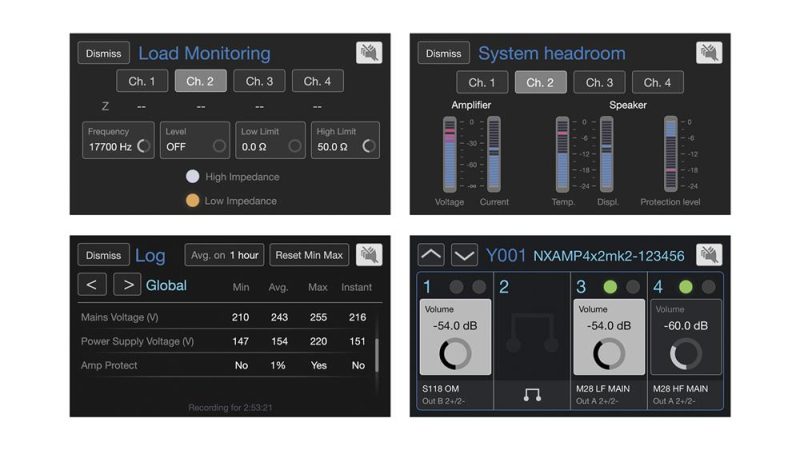Click the channel 1 Volume dial
The width and height of the screenshot is (800, 450).
pos(453,354)
